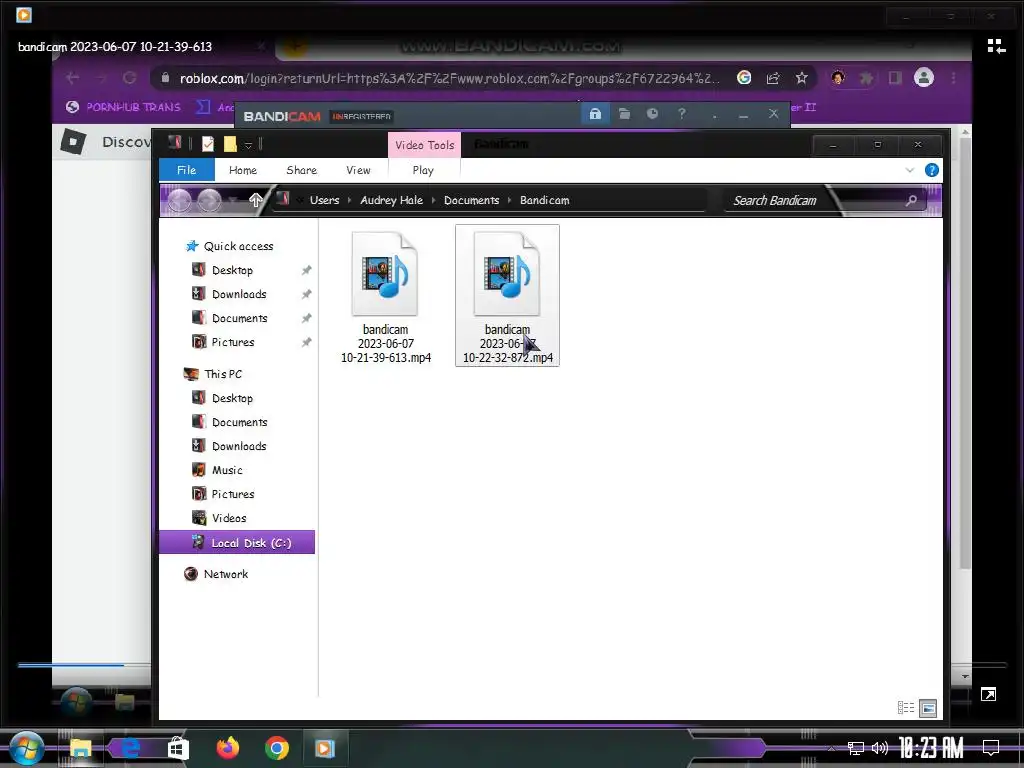Click Audrey Hale in breadcrumb path
The width and height of the screenshot is (1024, 768).
(x=392, y=200)
